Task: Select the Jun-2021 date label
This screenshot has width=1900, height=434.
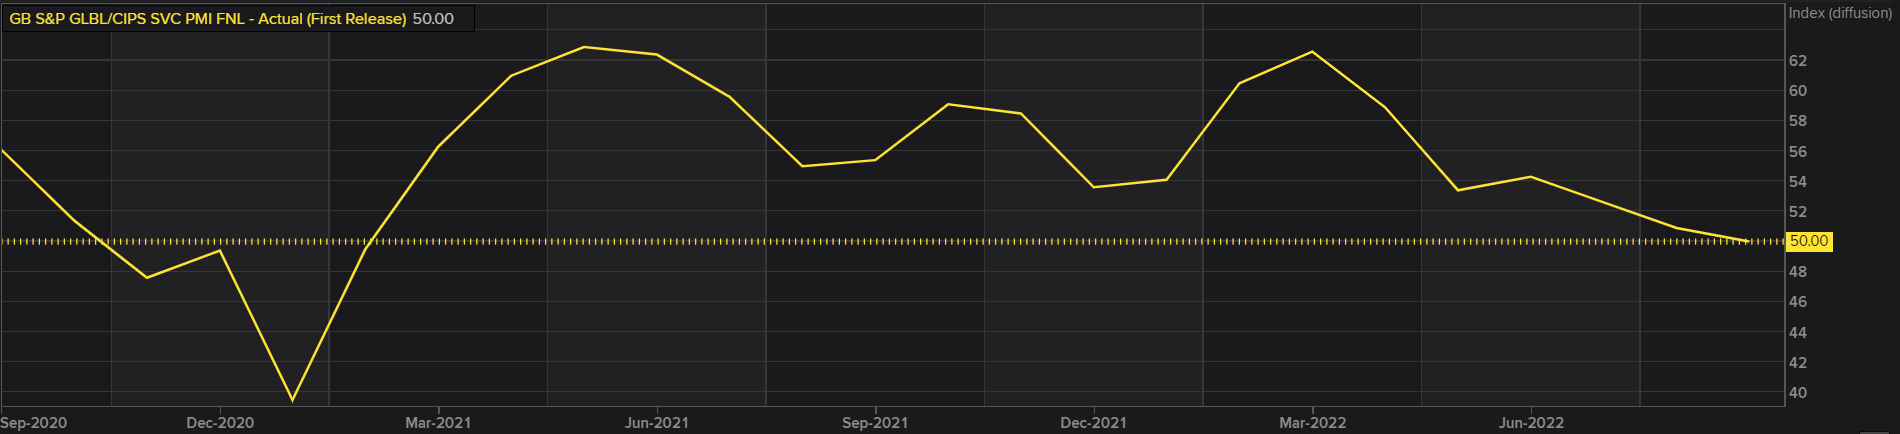Action: [x=657, y=423]
